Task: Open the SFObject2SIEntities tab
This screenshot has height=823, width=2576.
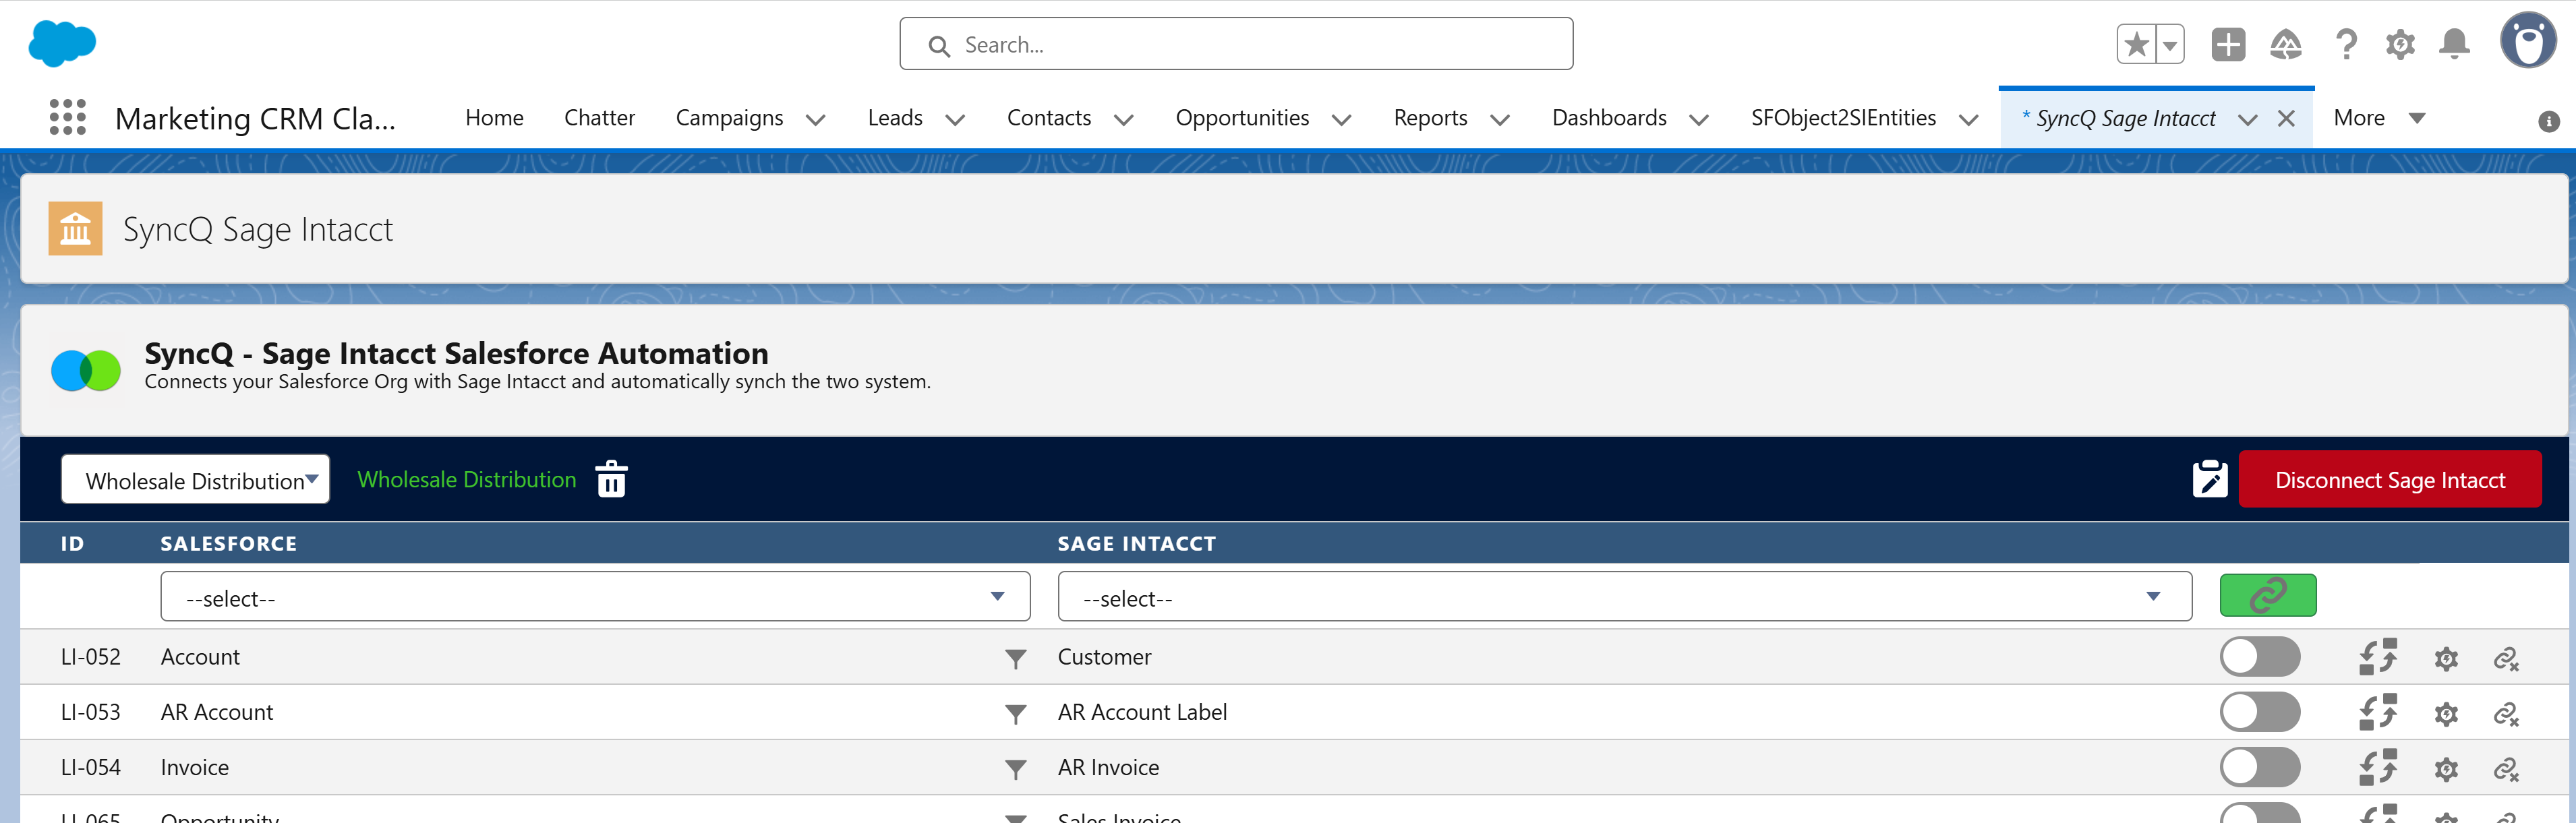Action: click(x=1843, y=118)
